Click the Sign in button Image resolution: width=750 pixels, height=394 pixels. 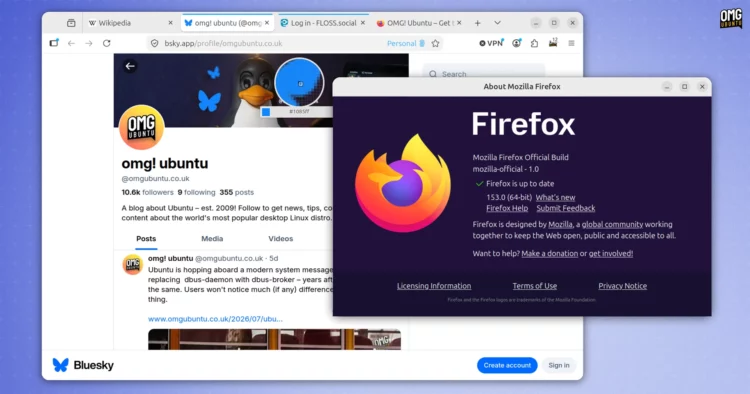tap(559, 365)
